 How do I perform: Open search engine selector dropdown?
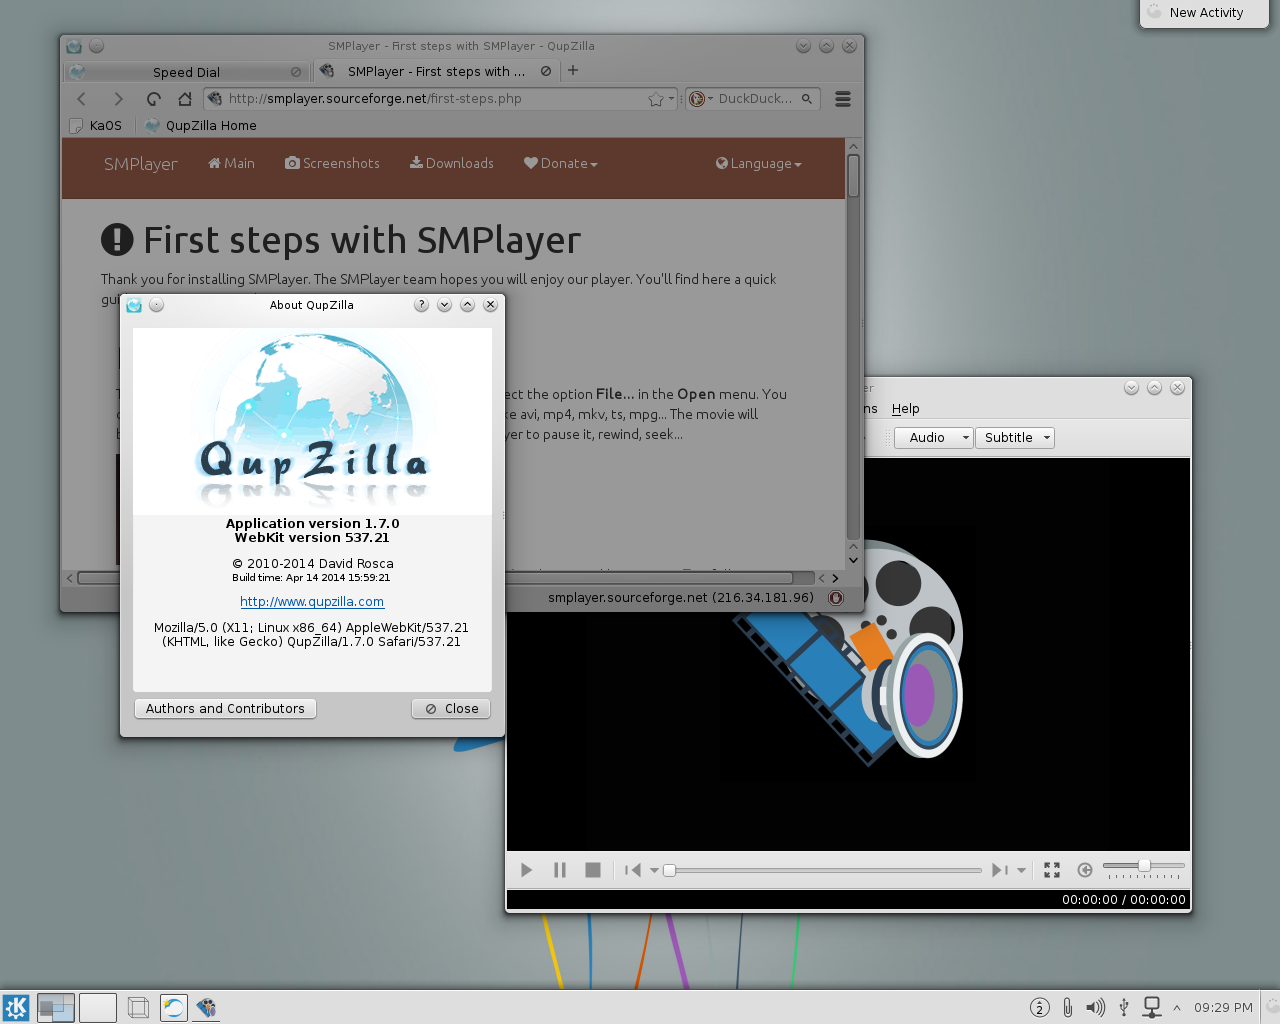pyautogui.click(x=701, y=98)
